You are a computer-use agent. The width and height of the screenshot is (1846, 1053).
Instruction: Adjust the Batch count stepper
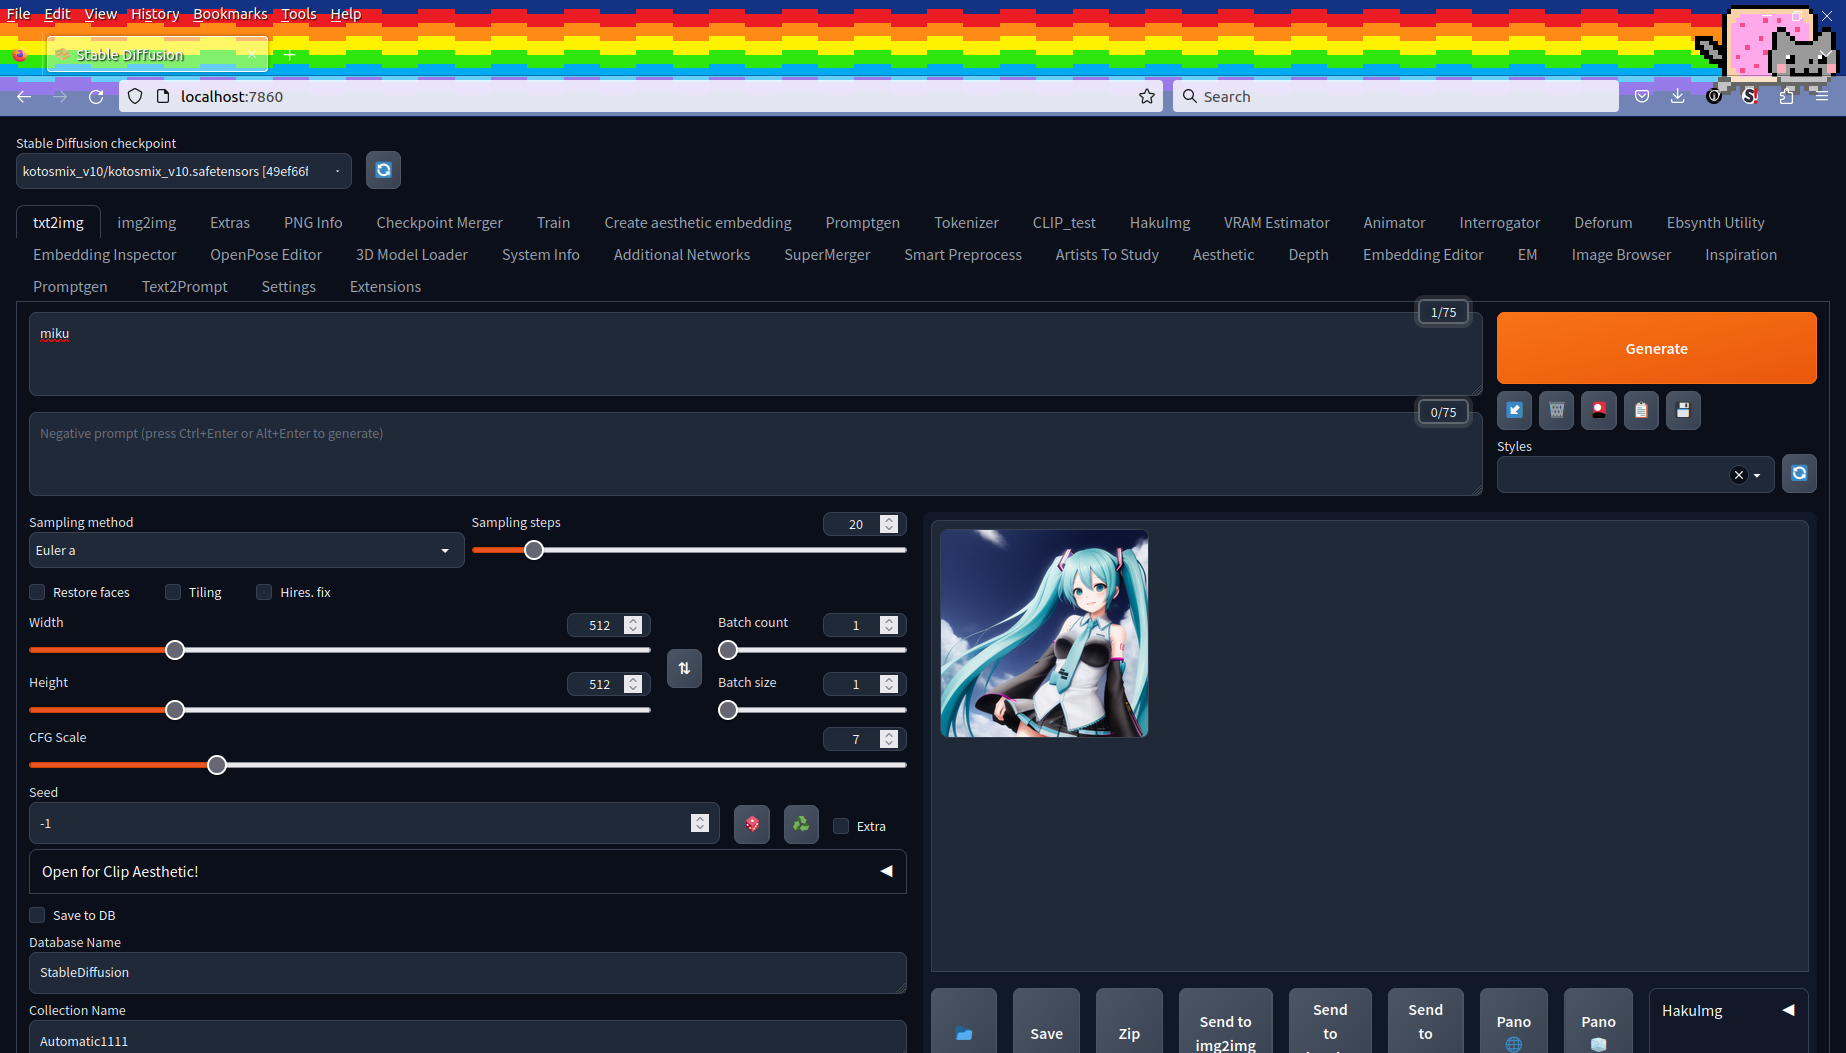pyautogui.click(x=889, y=625)
